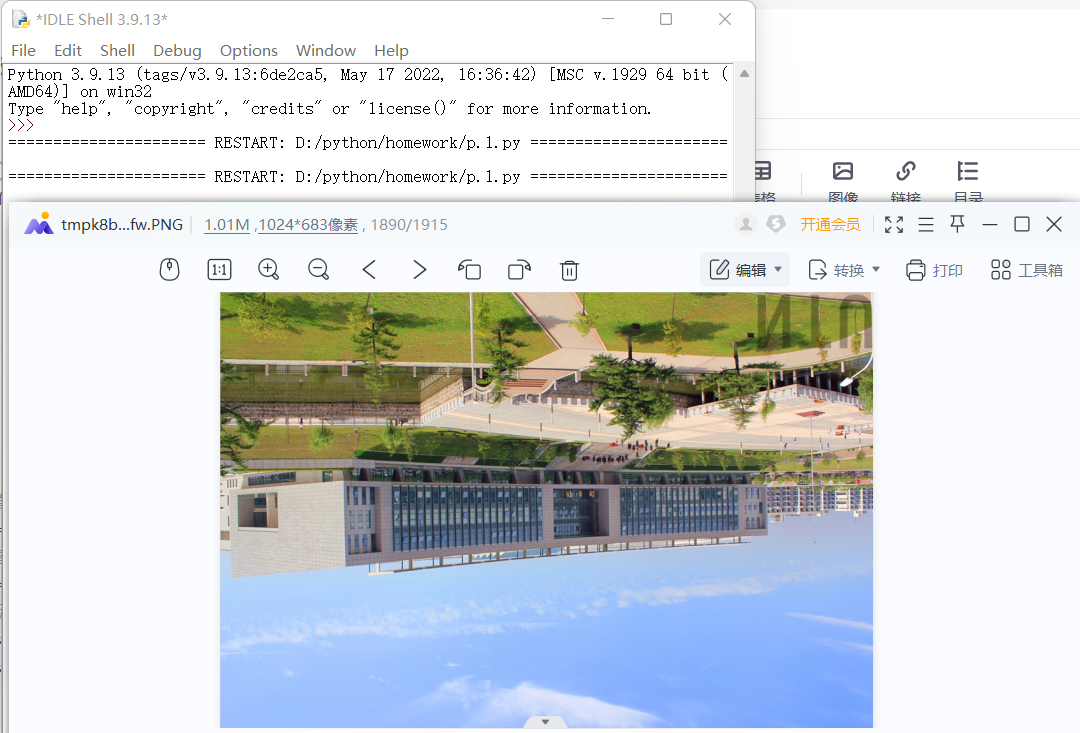The image size is (1080, 733).
Task: Click the 1024*683像素 dimensions text
Action: pos(308,225)
